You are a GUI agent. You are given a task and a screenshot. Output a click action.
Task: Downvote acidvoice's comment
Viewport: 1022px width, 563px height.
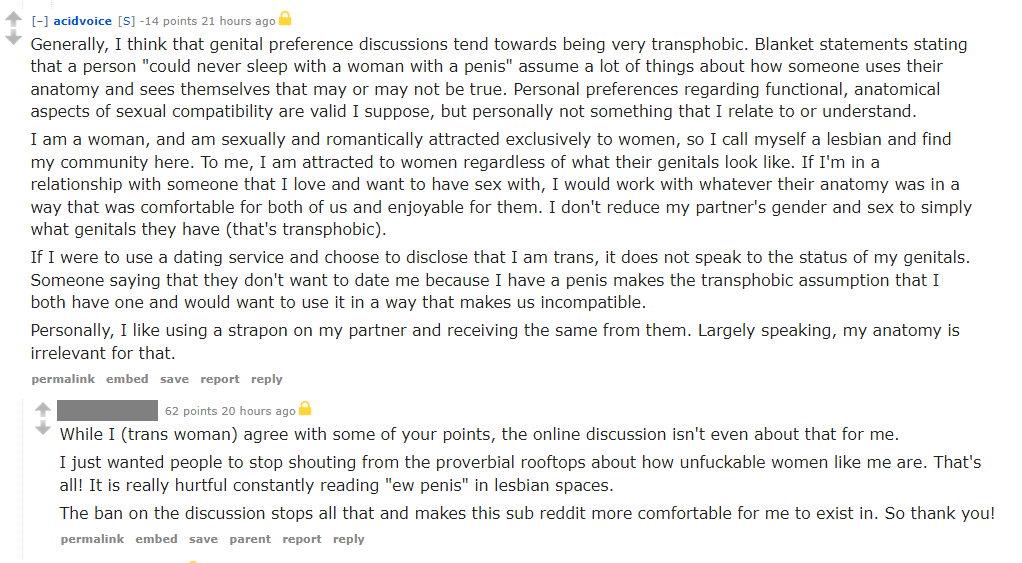[13, 37]
